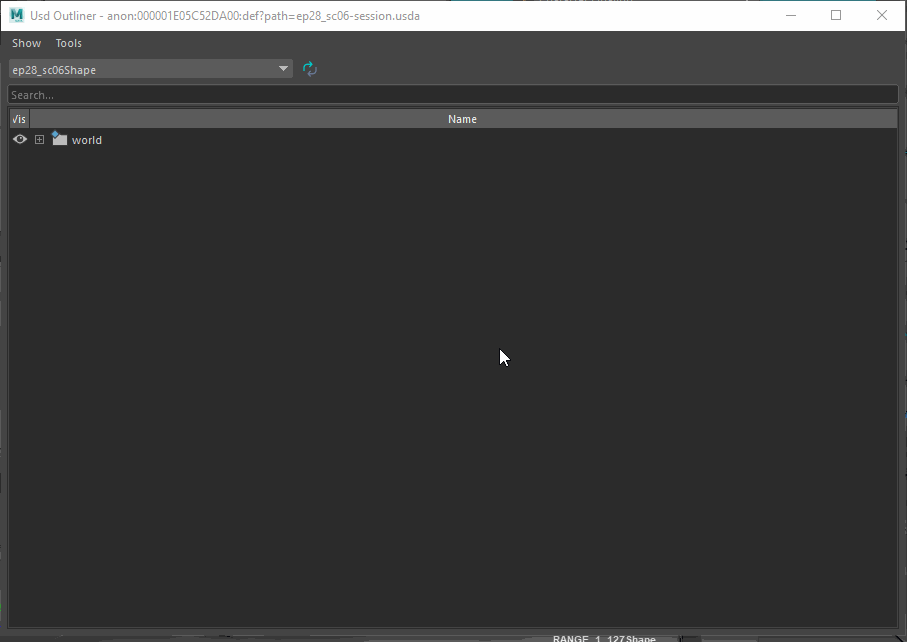Click the RANGE_1_127 Shape label at bottom
This screenshot has height=642, width=907.
604,638
